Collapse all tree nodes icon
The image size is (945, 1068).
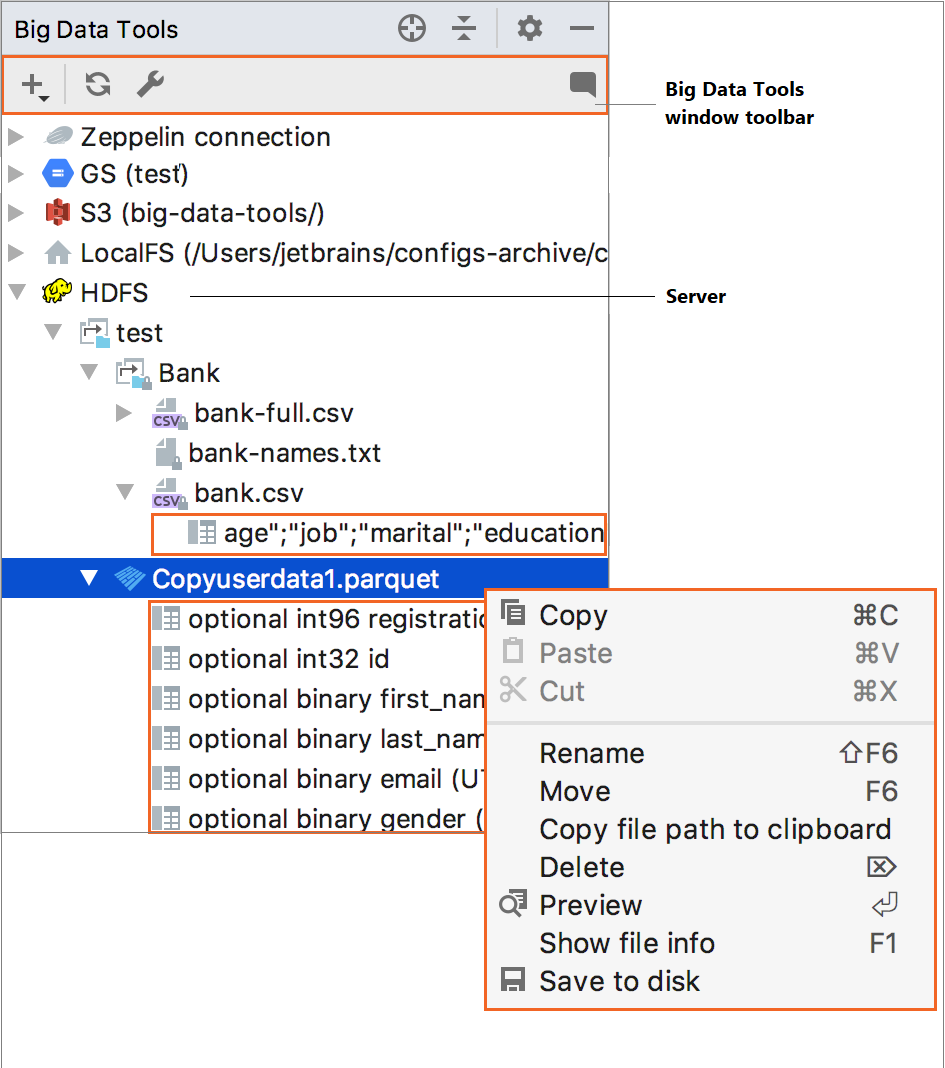click(x=463, y=29)
